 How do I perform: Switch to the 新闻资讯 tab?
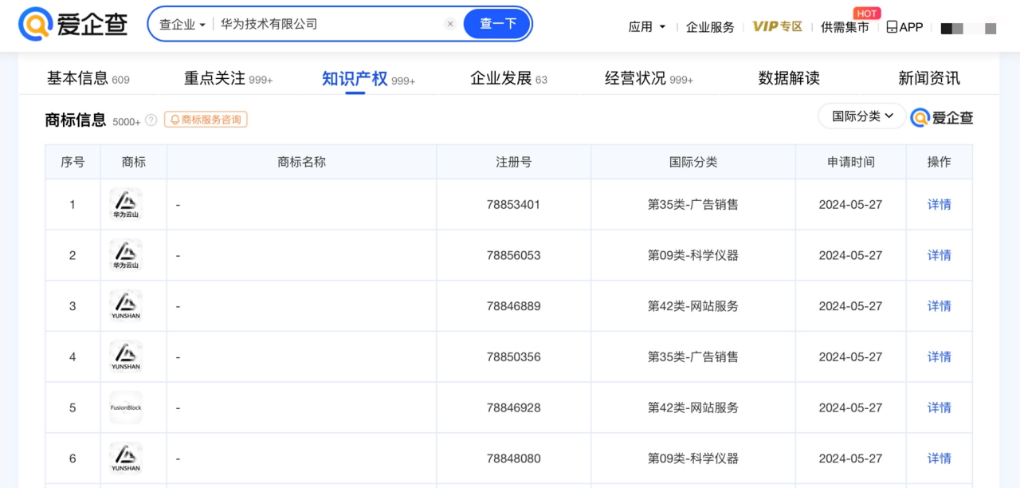(929, 79)
